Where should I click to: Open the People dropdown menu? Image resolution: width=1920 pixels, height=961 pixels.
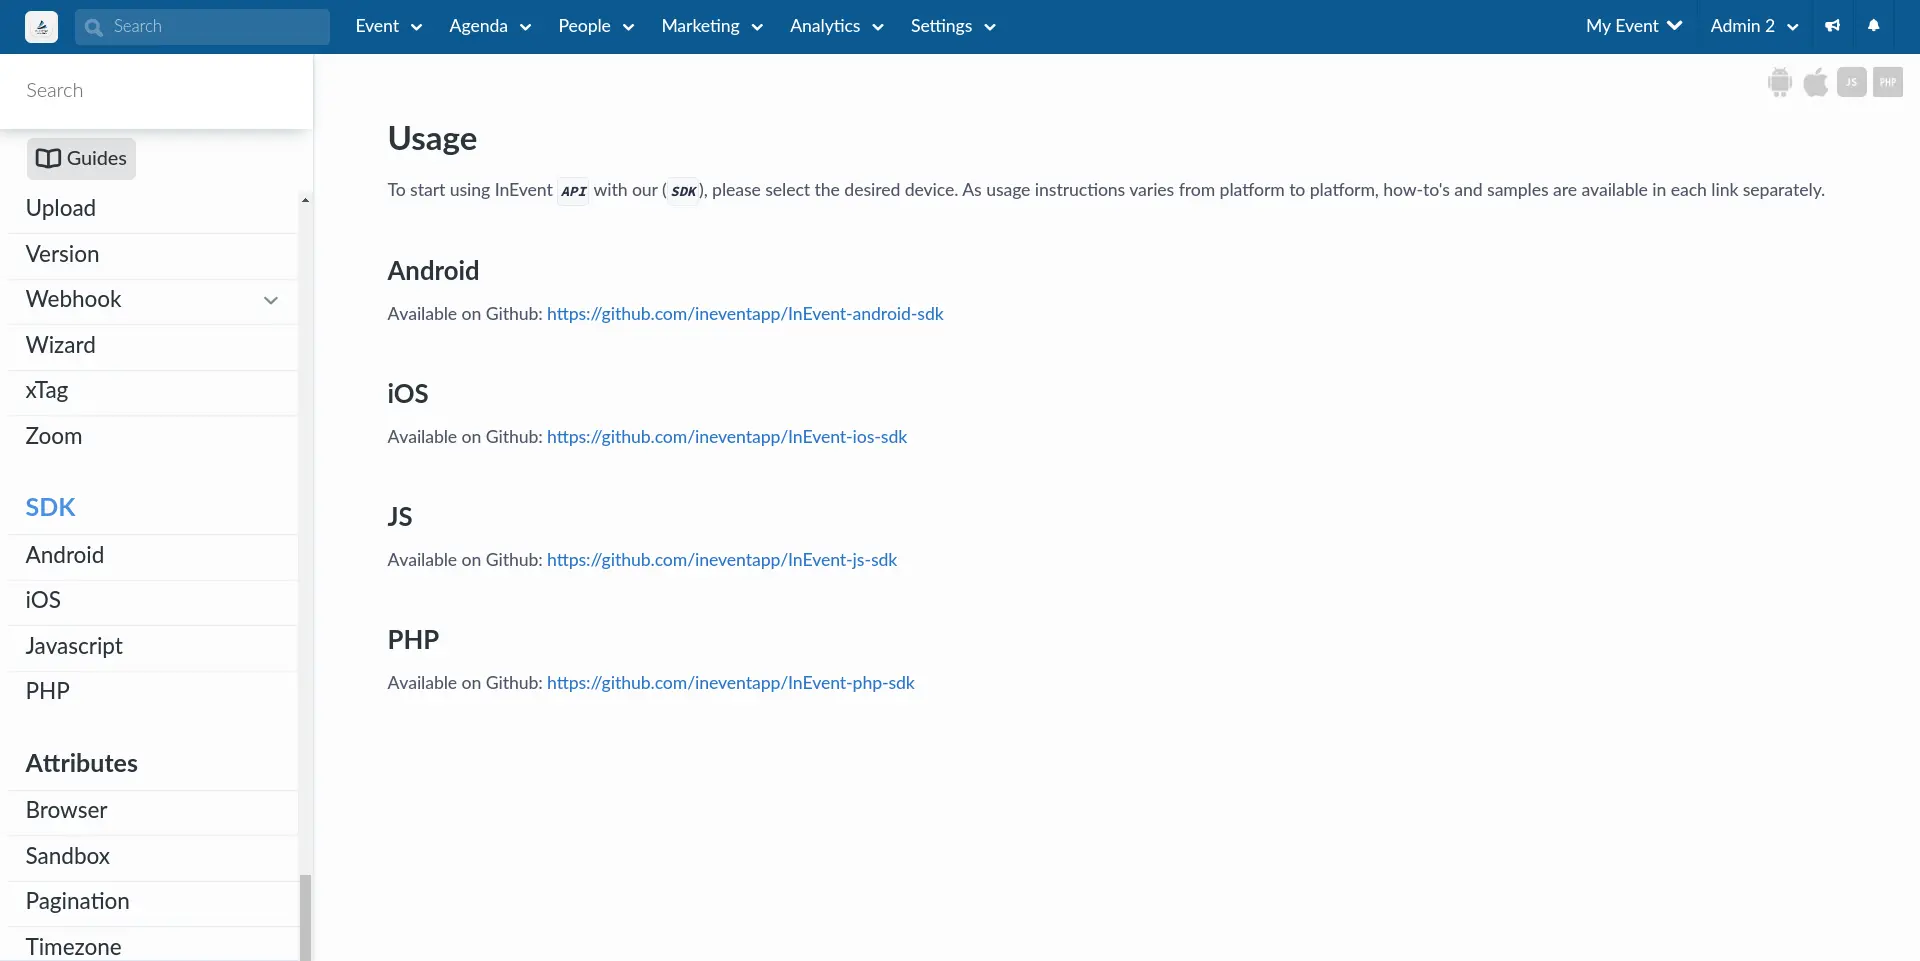point(596,26)
